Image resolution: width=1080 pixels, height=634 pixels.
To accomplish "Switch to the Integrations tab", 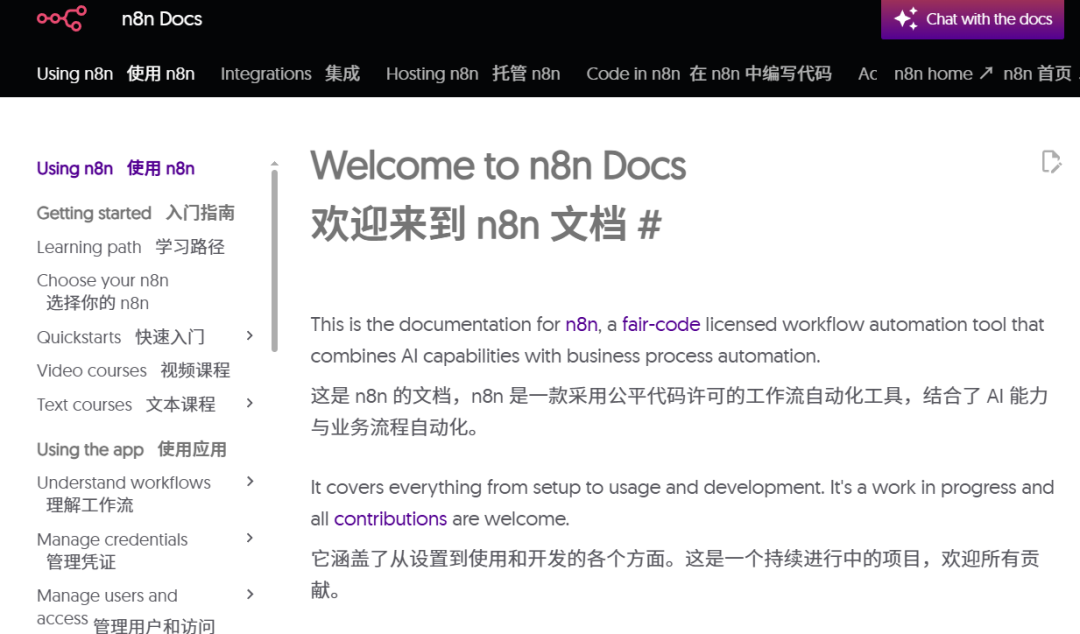I will 290,74.
